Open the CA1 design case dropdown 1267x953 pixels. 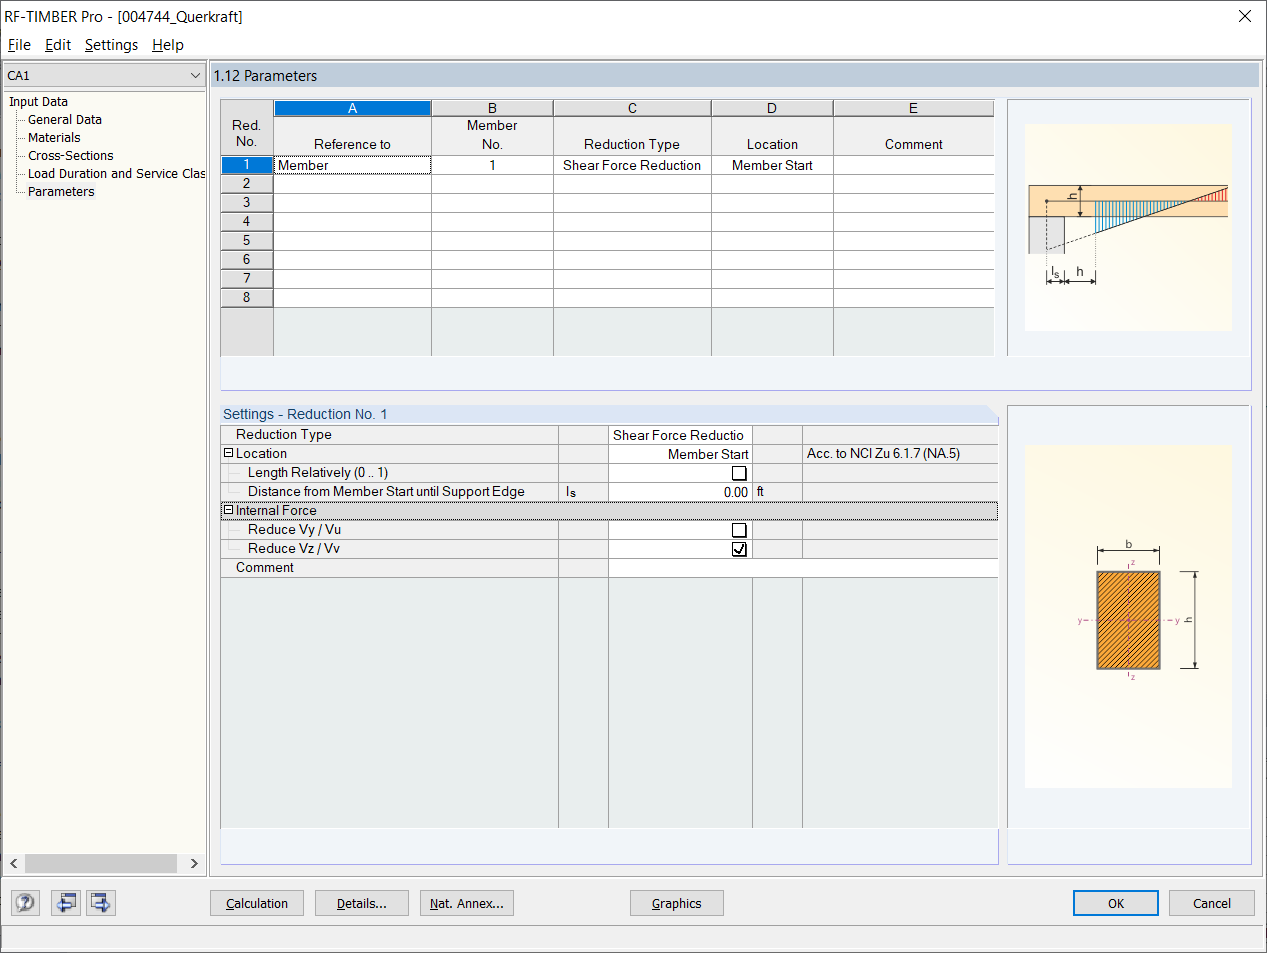[x=196, y=75]
